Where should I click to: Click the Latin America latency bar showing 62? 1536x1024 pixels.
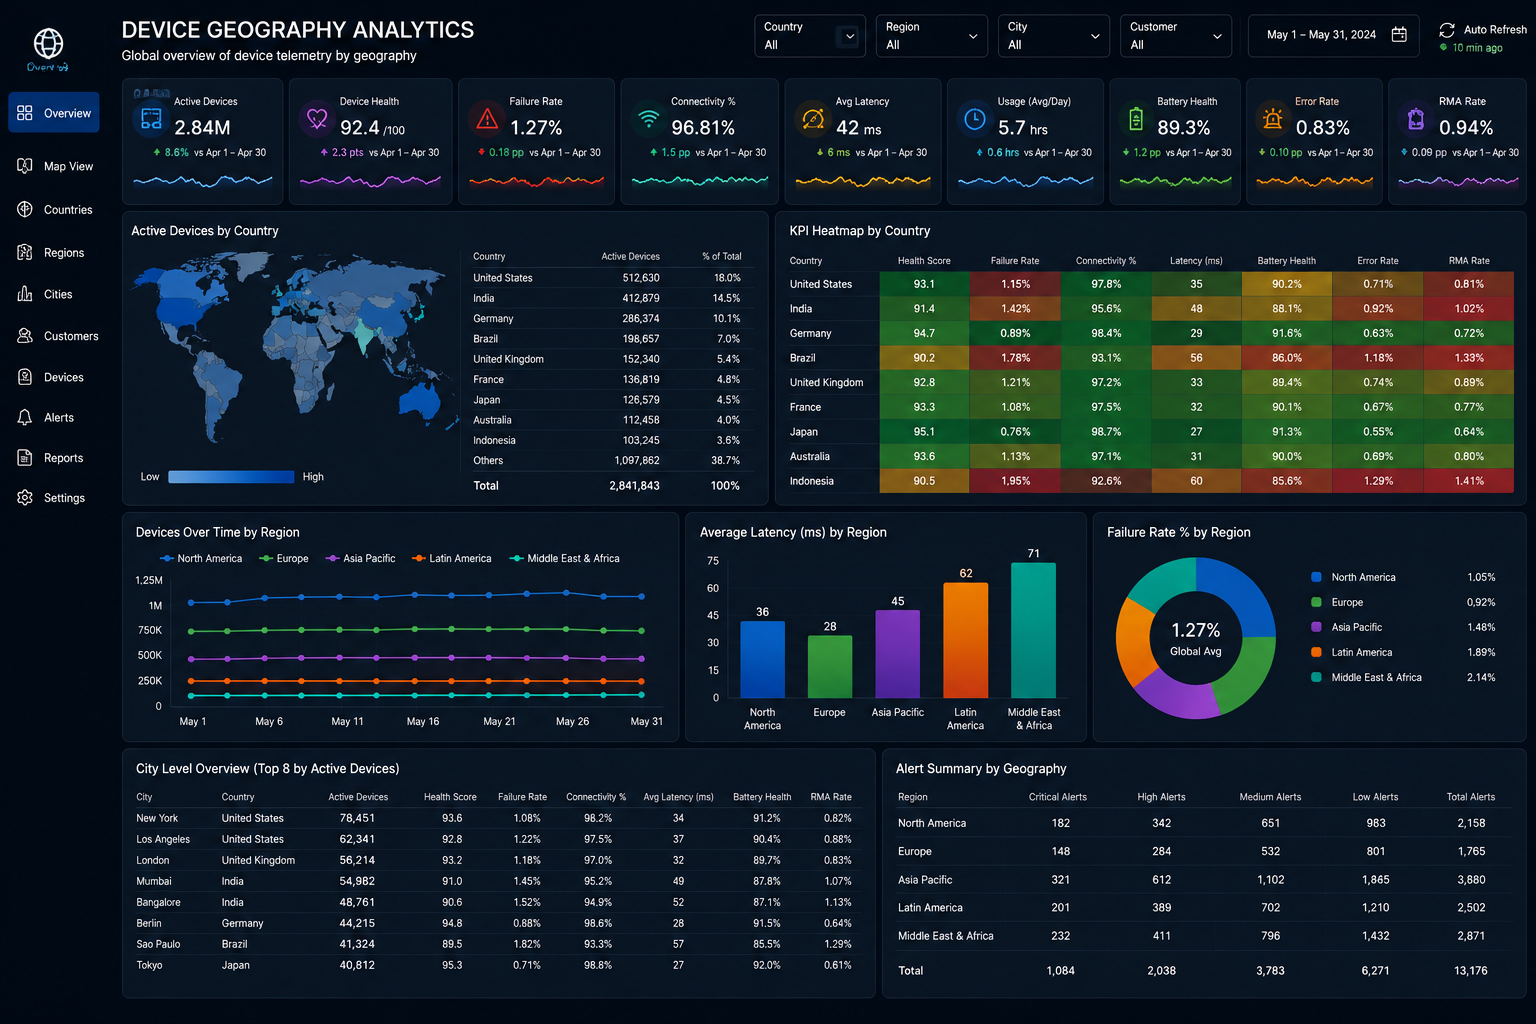tap(965, 640)
